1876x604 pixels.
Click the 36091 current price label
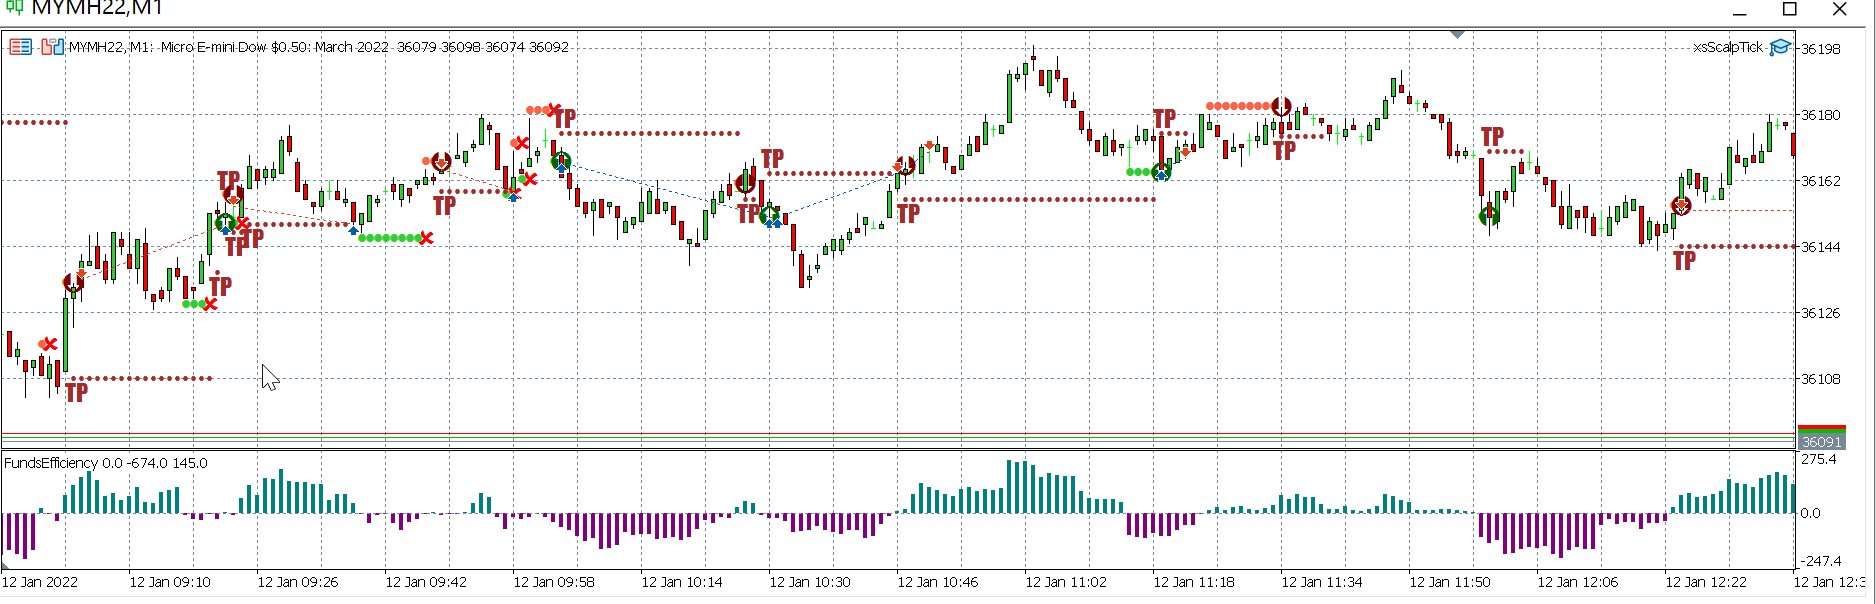click(x=1821, y=441)
